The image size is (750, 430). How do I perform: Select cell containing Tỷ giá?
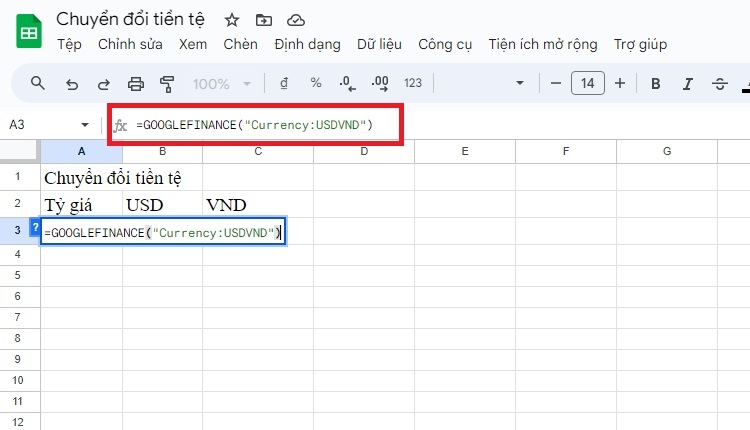pyautogui.click(x=81, y=205)
